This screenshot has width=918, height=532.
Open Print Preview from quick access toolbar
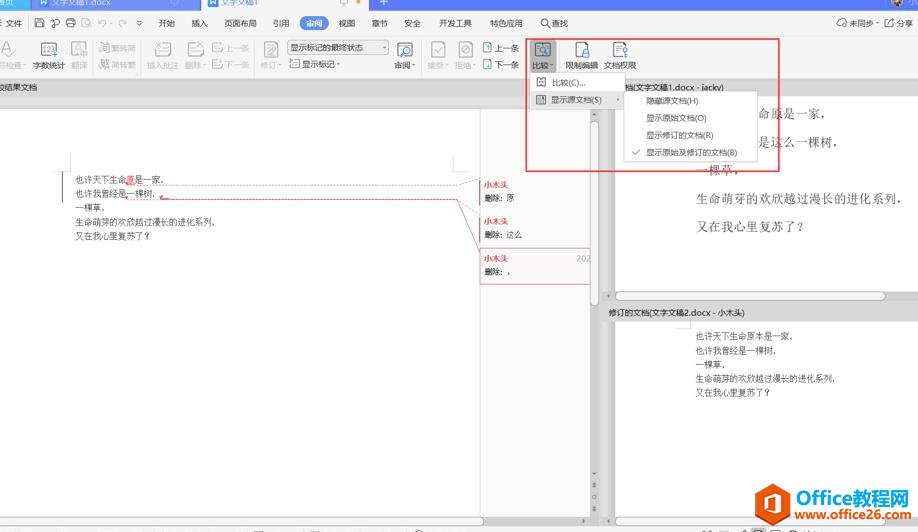tap(86, 23)
